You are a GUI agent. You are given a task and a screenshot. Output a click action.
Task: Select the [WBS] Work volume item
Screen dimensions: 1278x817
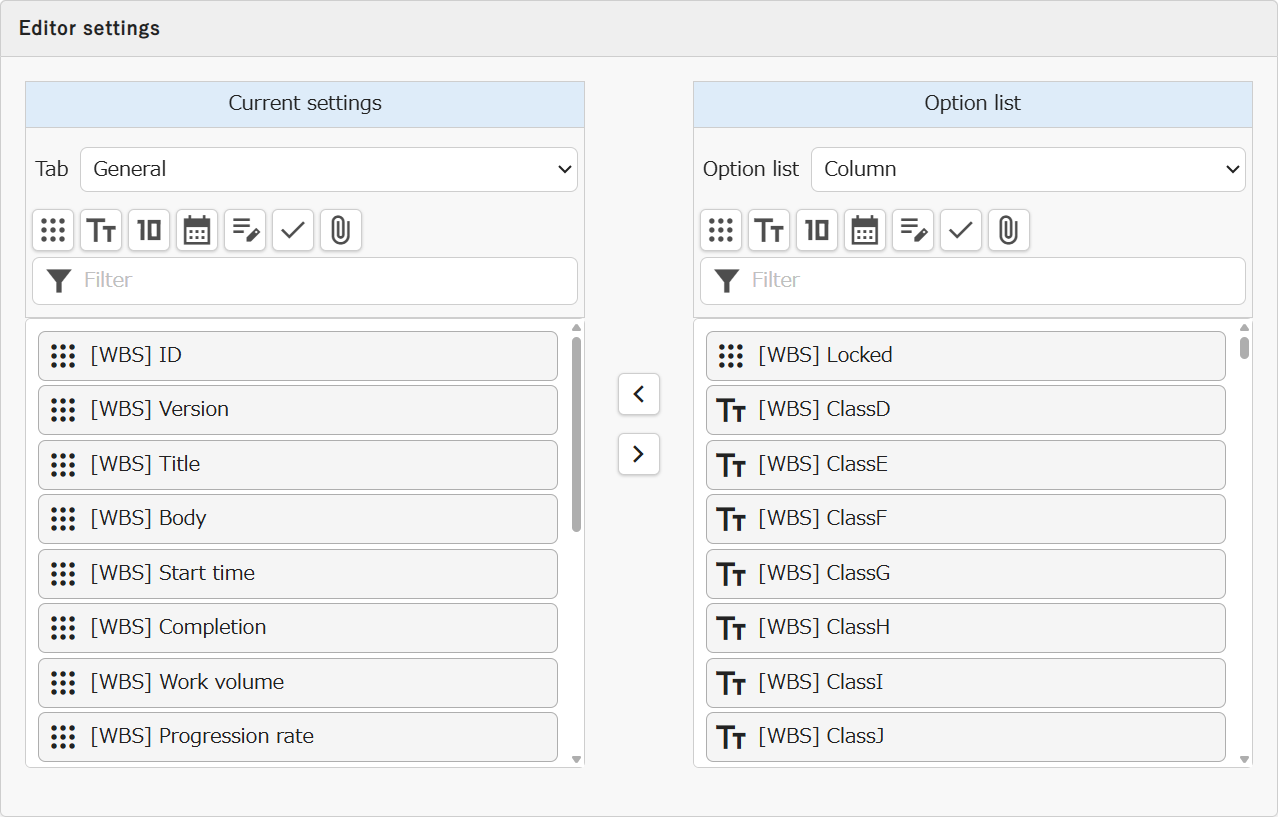click(298, 683)
